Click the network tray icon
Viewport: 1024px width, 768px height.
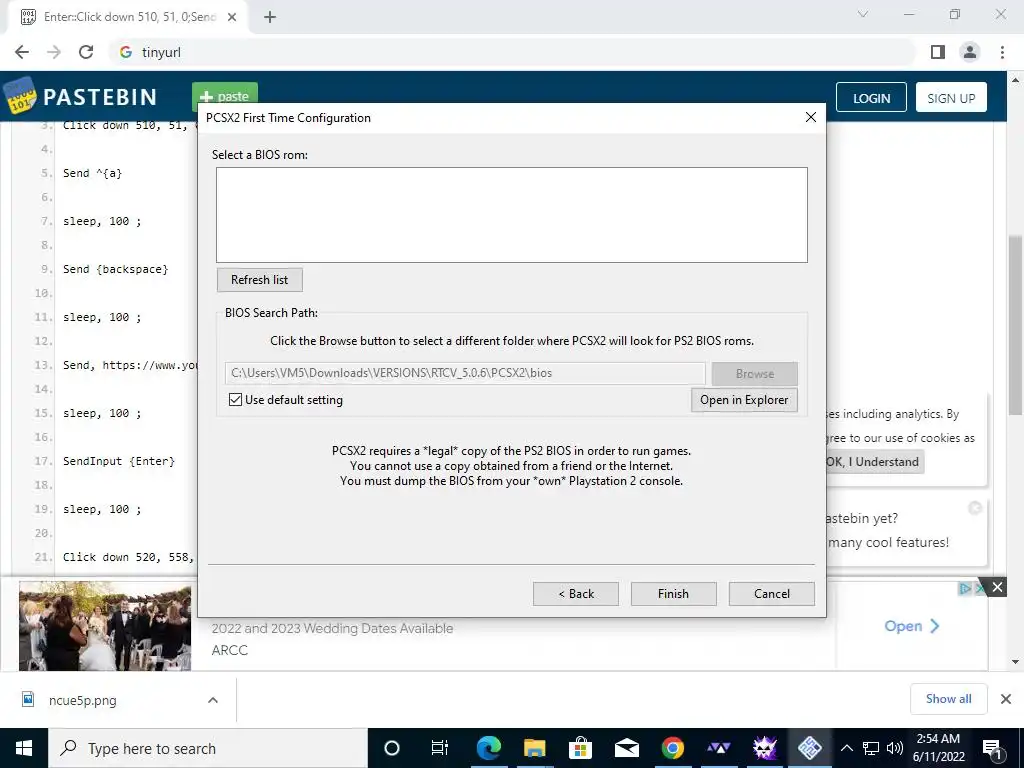coord(871,748)
